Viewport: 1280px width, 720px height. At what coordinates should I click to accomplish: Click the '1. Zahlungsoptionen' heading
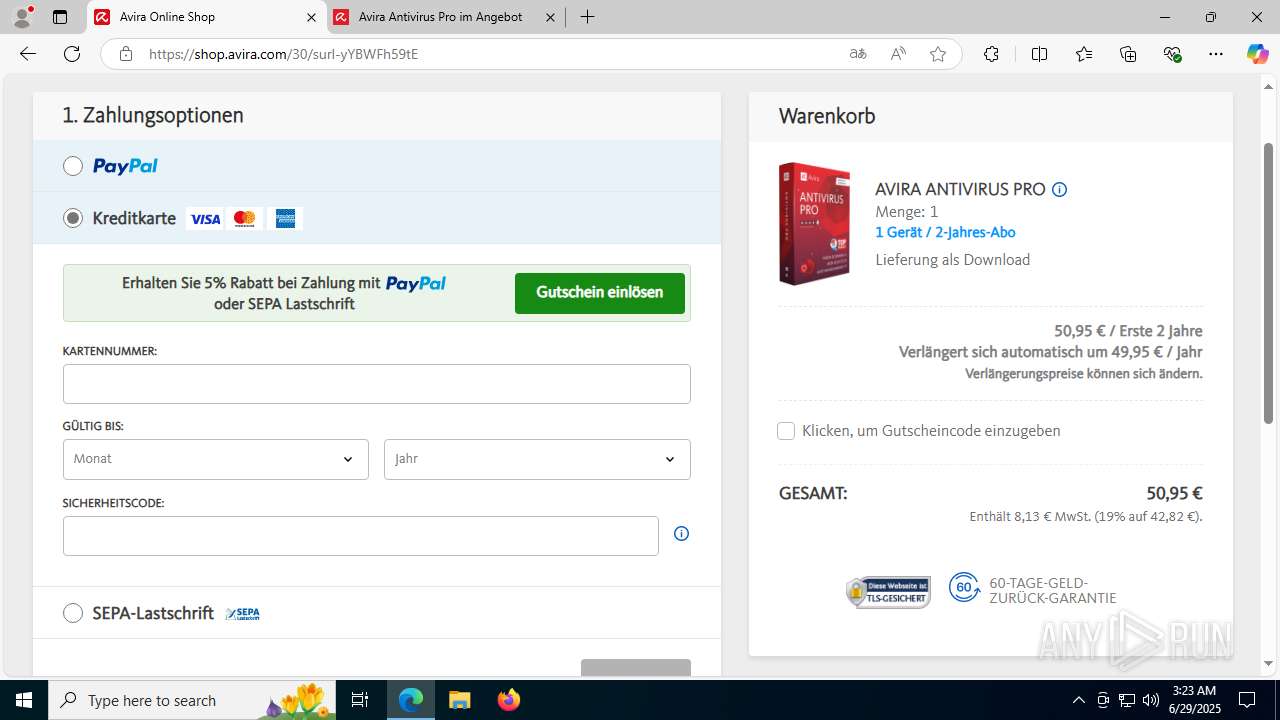click(x=153, y=115)
